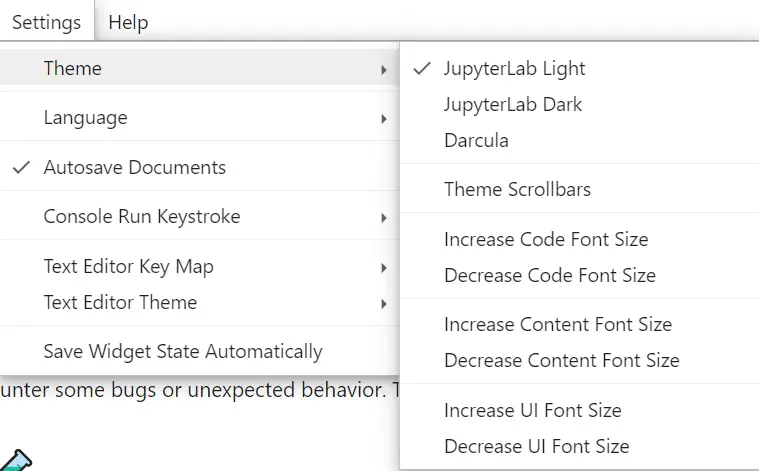Select the JupyterLab Light theme
The width and height of the screenshot is (759, 471).
coord(579,69)
